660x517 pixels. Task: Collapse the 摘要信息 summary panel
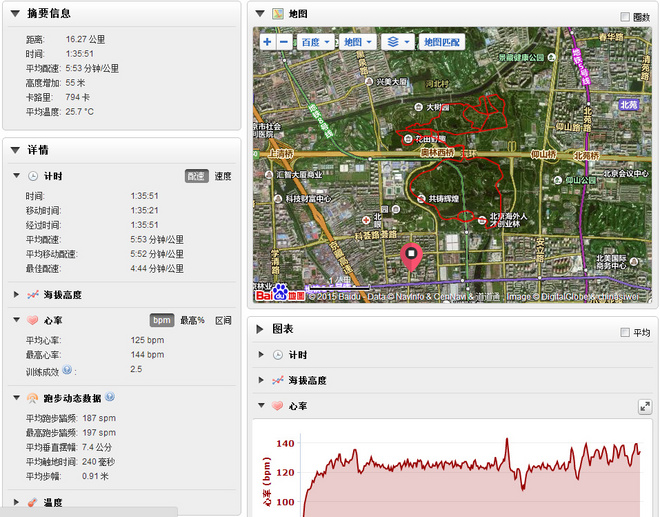[x=15, y=13]
